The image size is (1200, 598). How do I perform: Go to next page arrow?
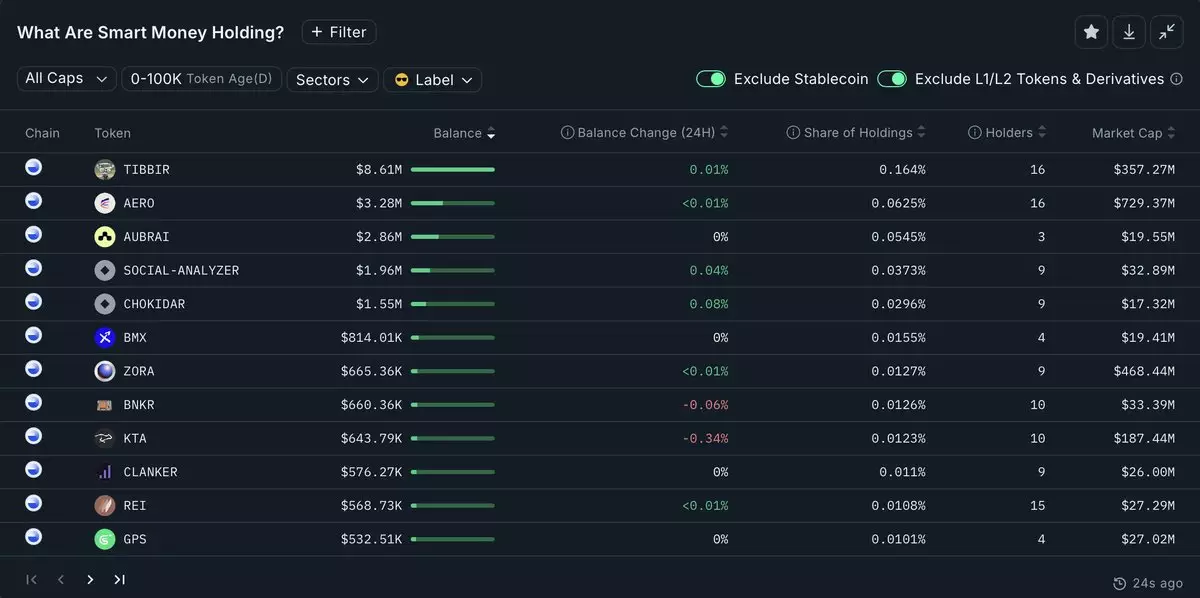90,579
